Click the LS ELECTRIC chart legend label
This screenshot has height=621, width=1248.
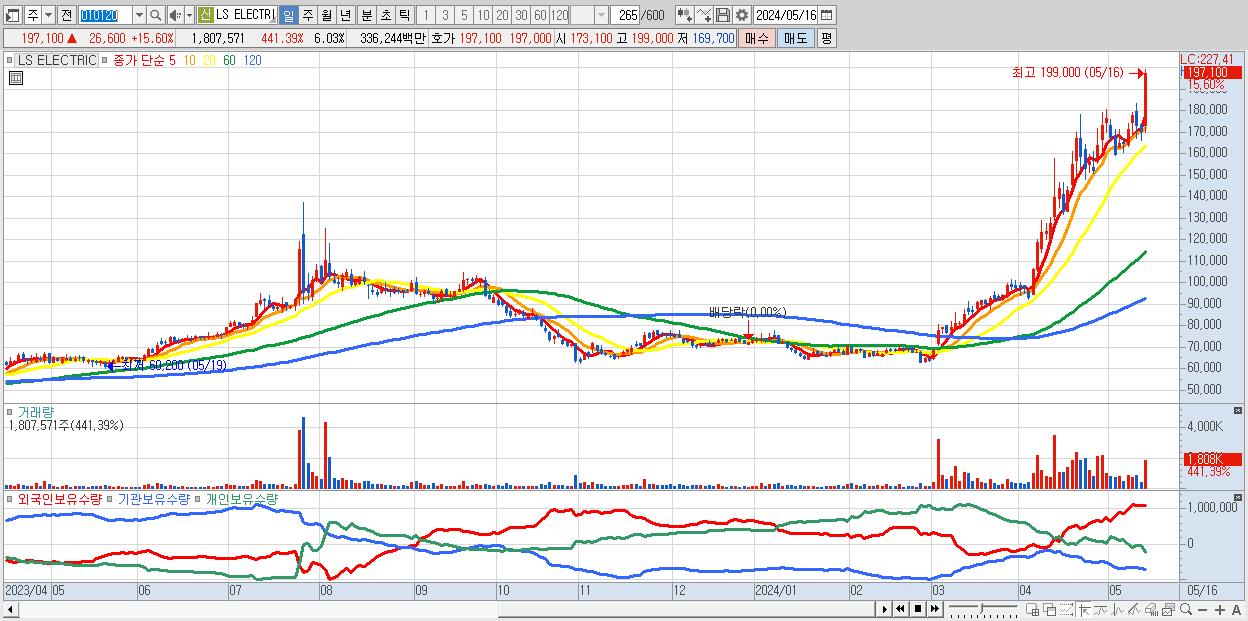coord(57,60)
